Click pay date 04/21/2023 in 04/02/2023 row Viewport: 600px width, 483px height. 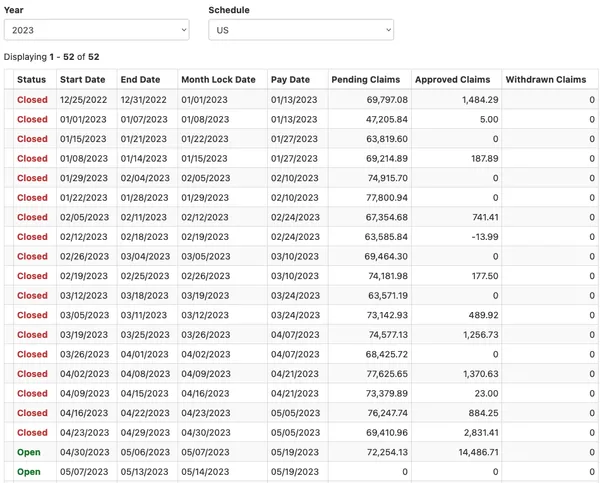[x=295, y=373]
